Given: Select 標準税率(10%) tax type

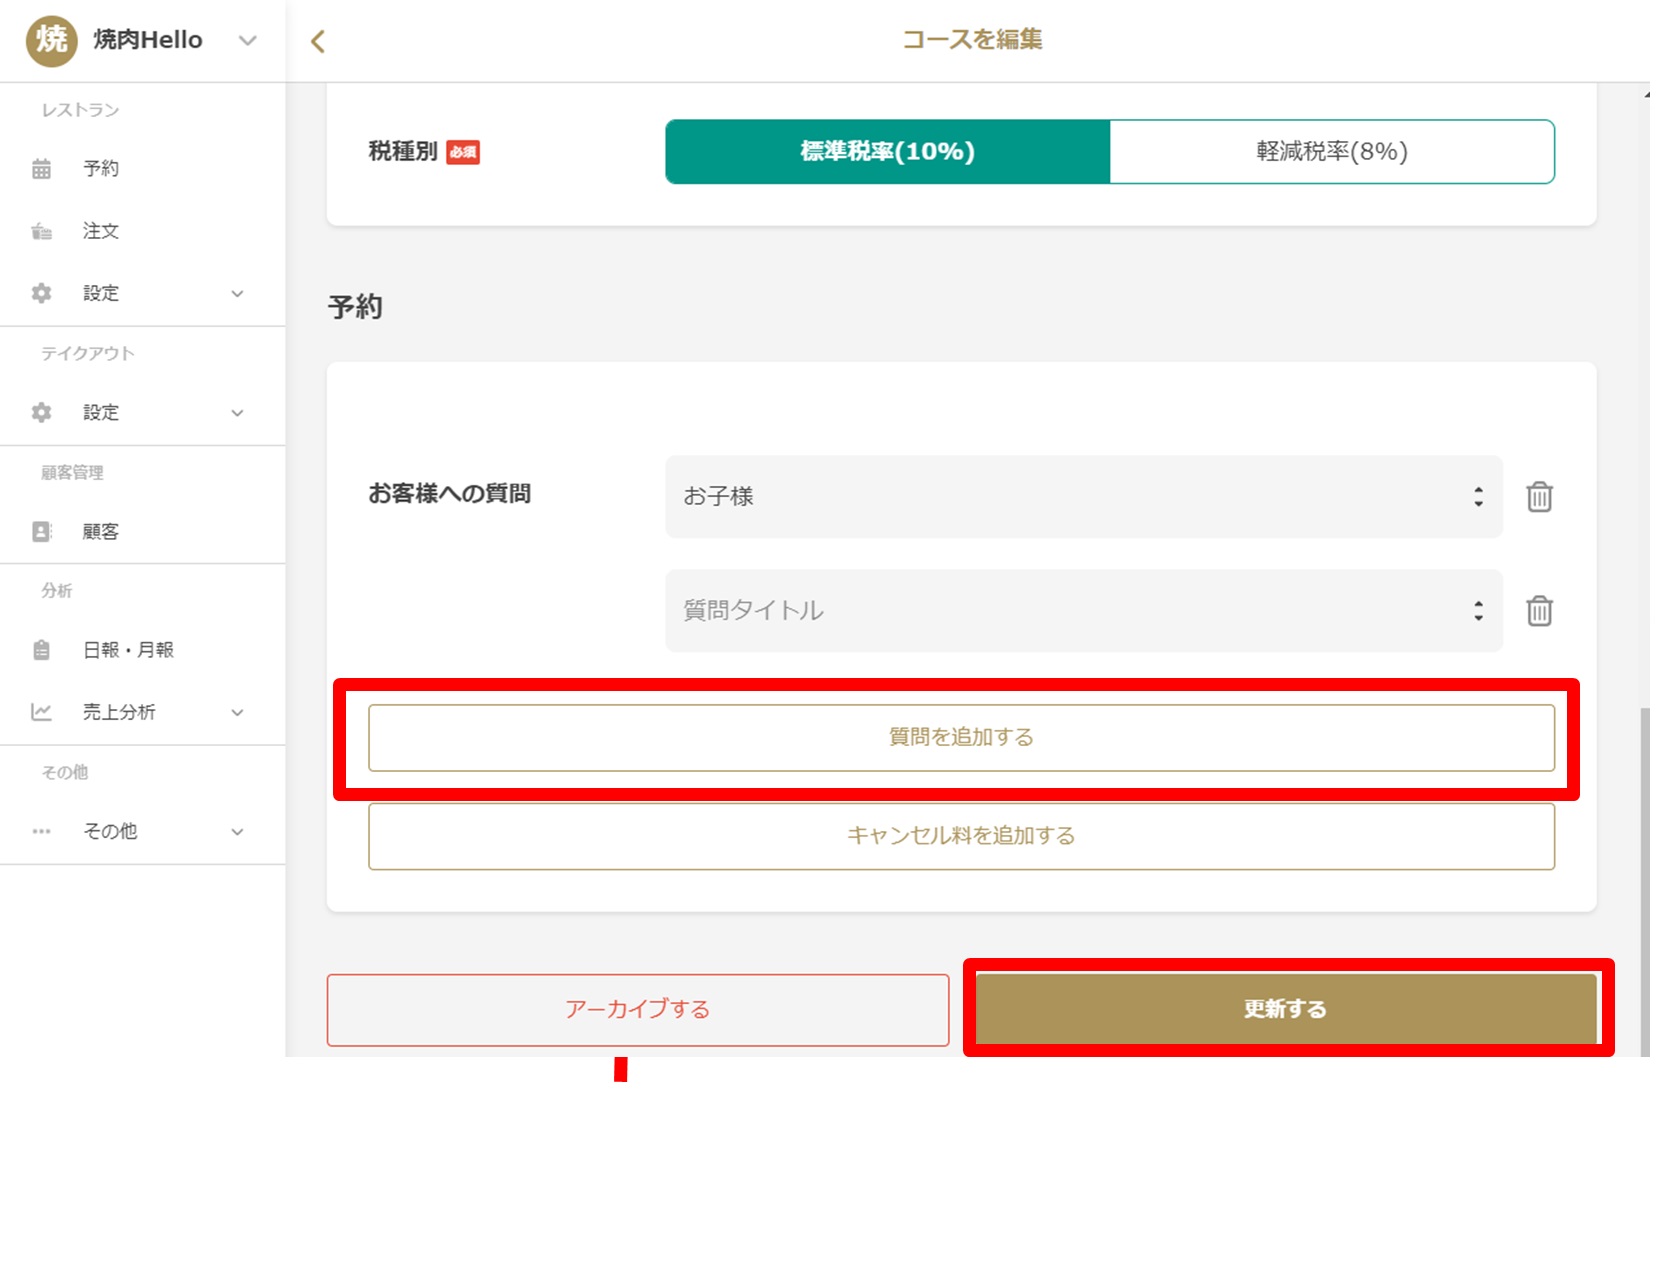Looking at the screenshot, I should [887, 152].
